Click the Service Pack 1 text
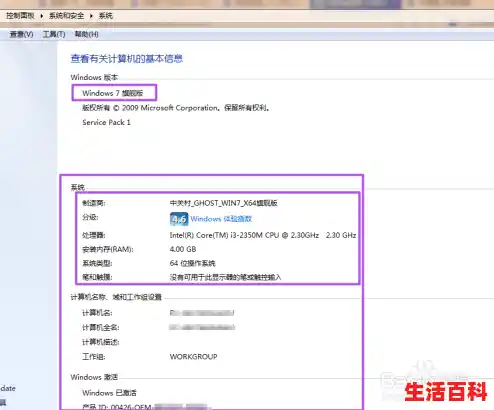The width and height of the screenshot is (494, 410). (x=106, y=122)
